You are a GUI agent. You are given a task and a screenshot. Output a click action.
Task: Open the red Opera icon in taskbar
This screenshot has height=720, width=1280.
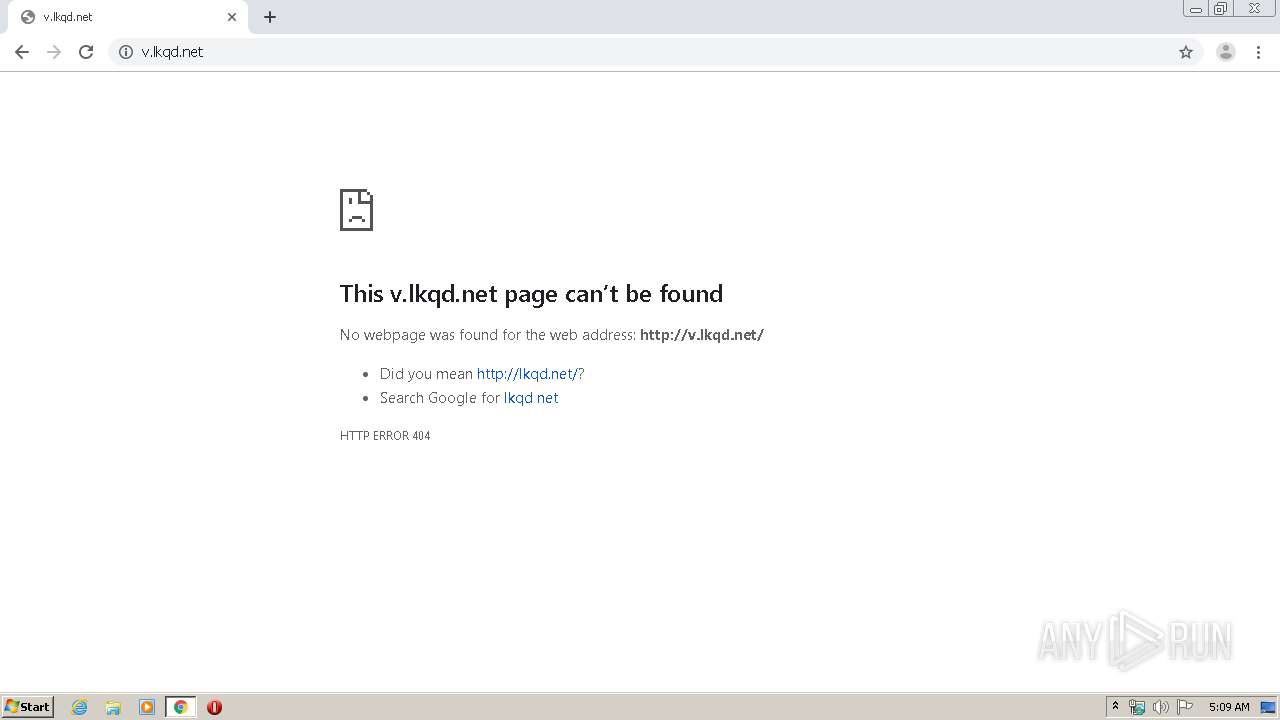pos(214,707)
